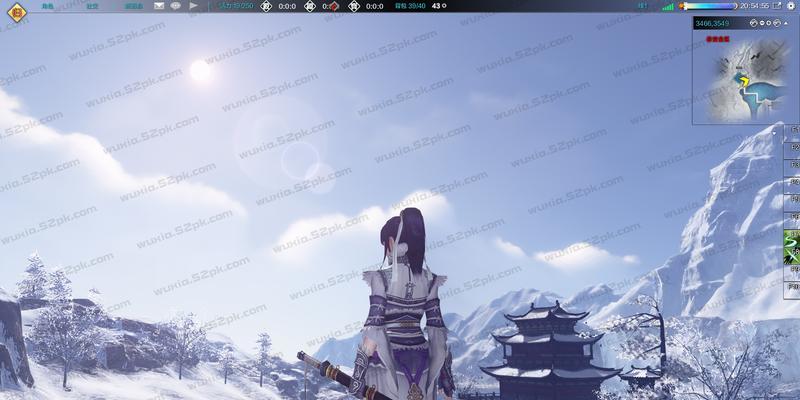Click the small text left of signal bars

643,6
